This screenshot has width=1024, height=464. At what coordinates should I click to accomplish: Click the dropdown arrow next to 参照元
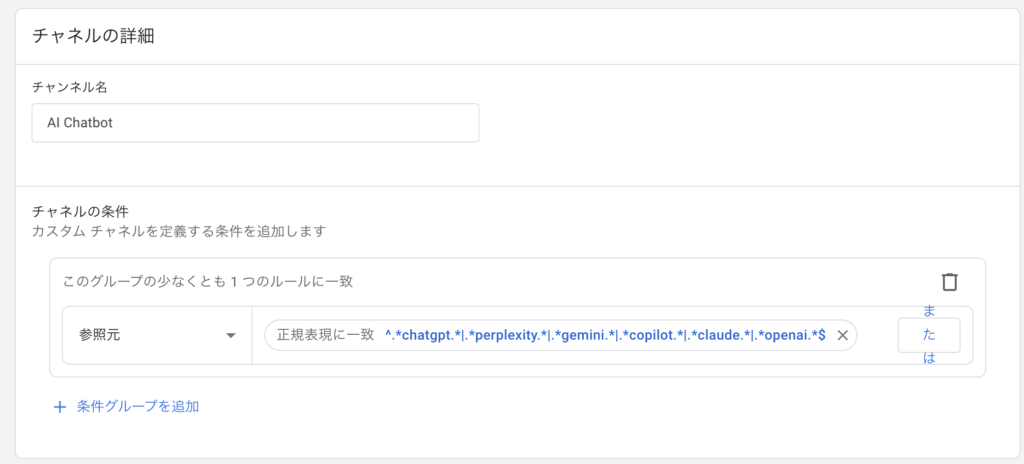point(231,336)
